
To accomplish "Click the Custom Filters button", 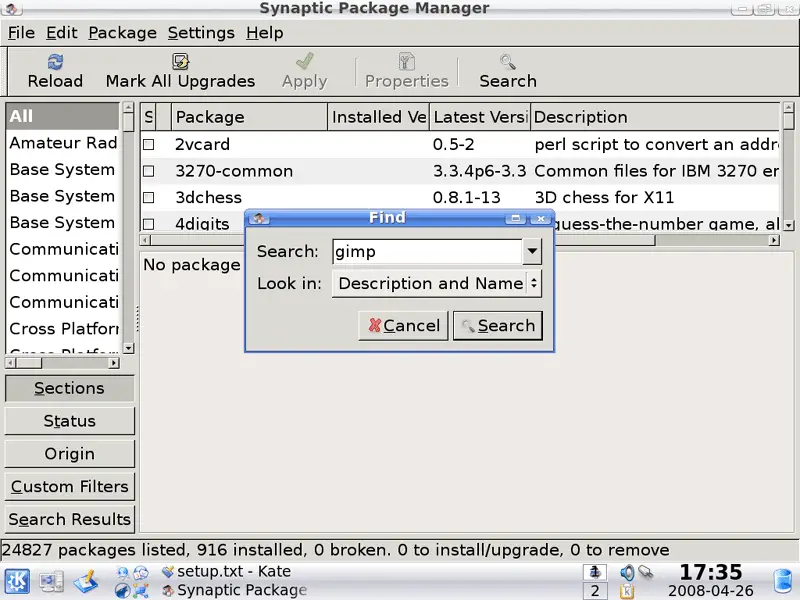I will (69, 486).
